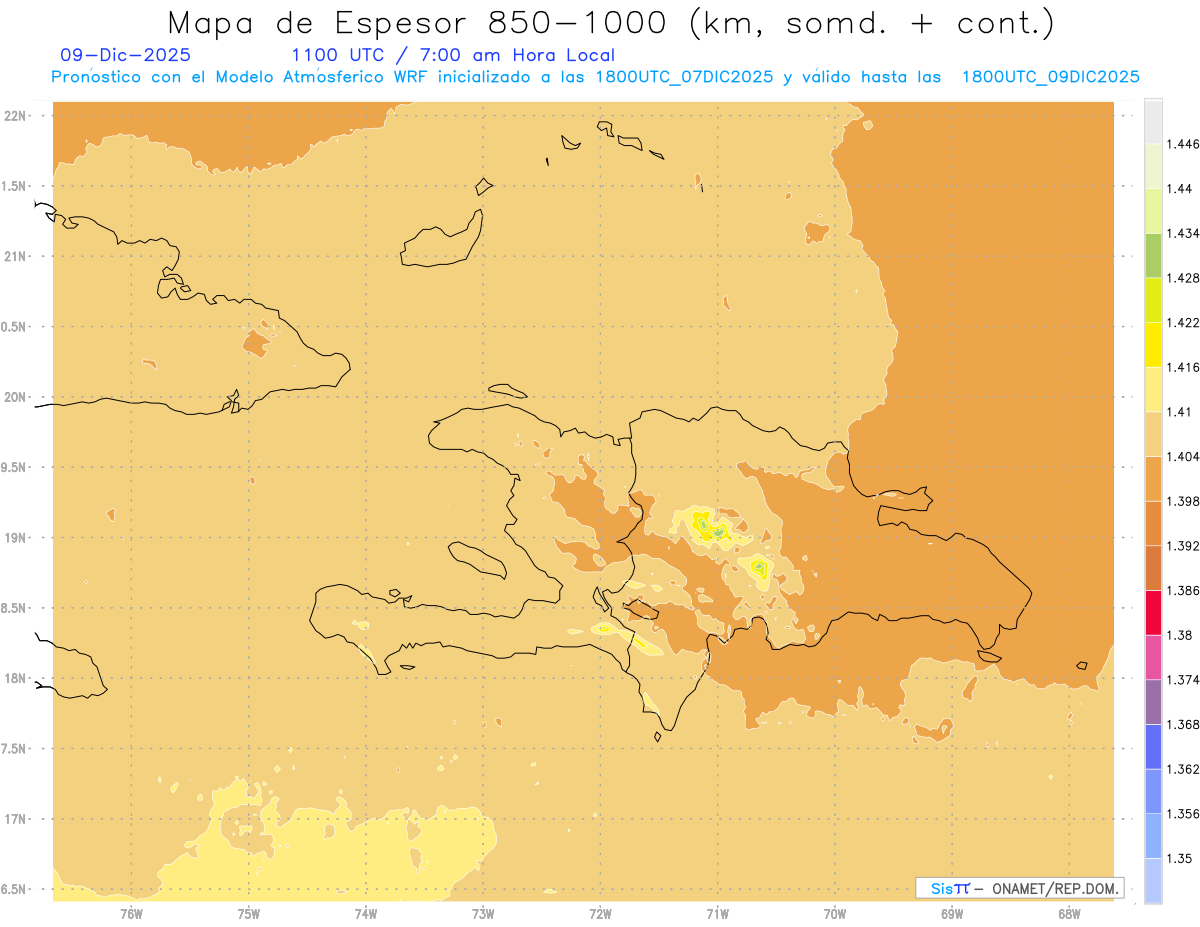
Task: Click the longitude label '71W'
Action: pyautogui.click(x=717, y=913)
